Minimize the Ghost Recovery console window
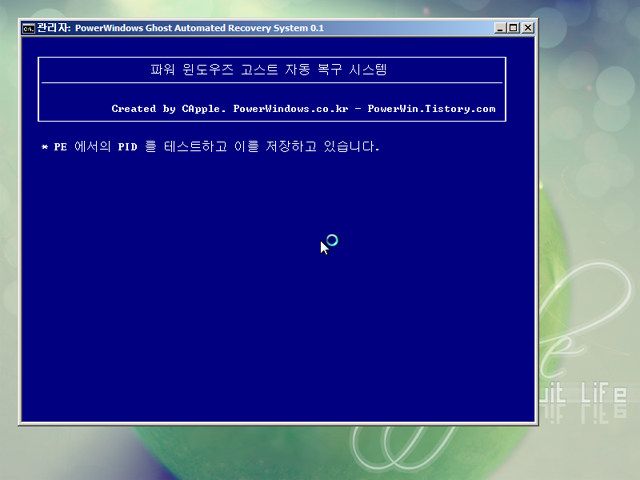The width and height of the screenshot is (640, 480). tap(500, 28)
